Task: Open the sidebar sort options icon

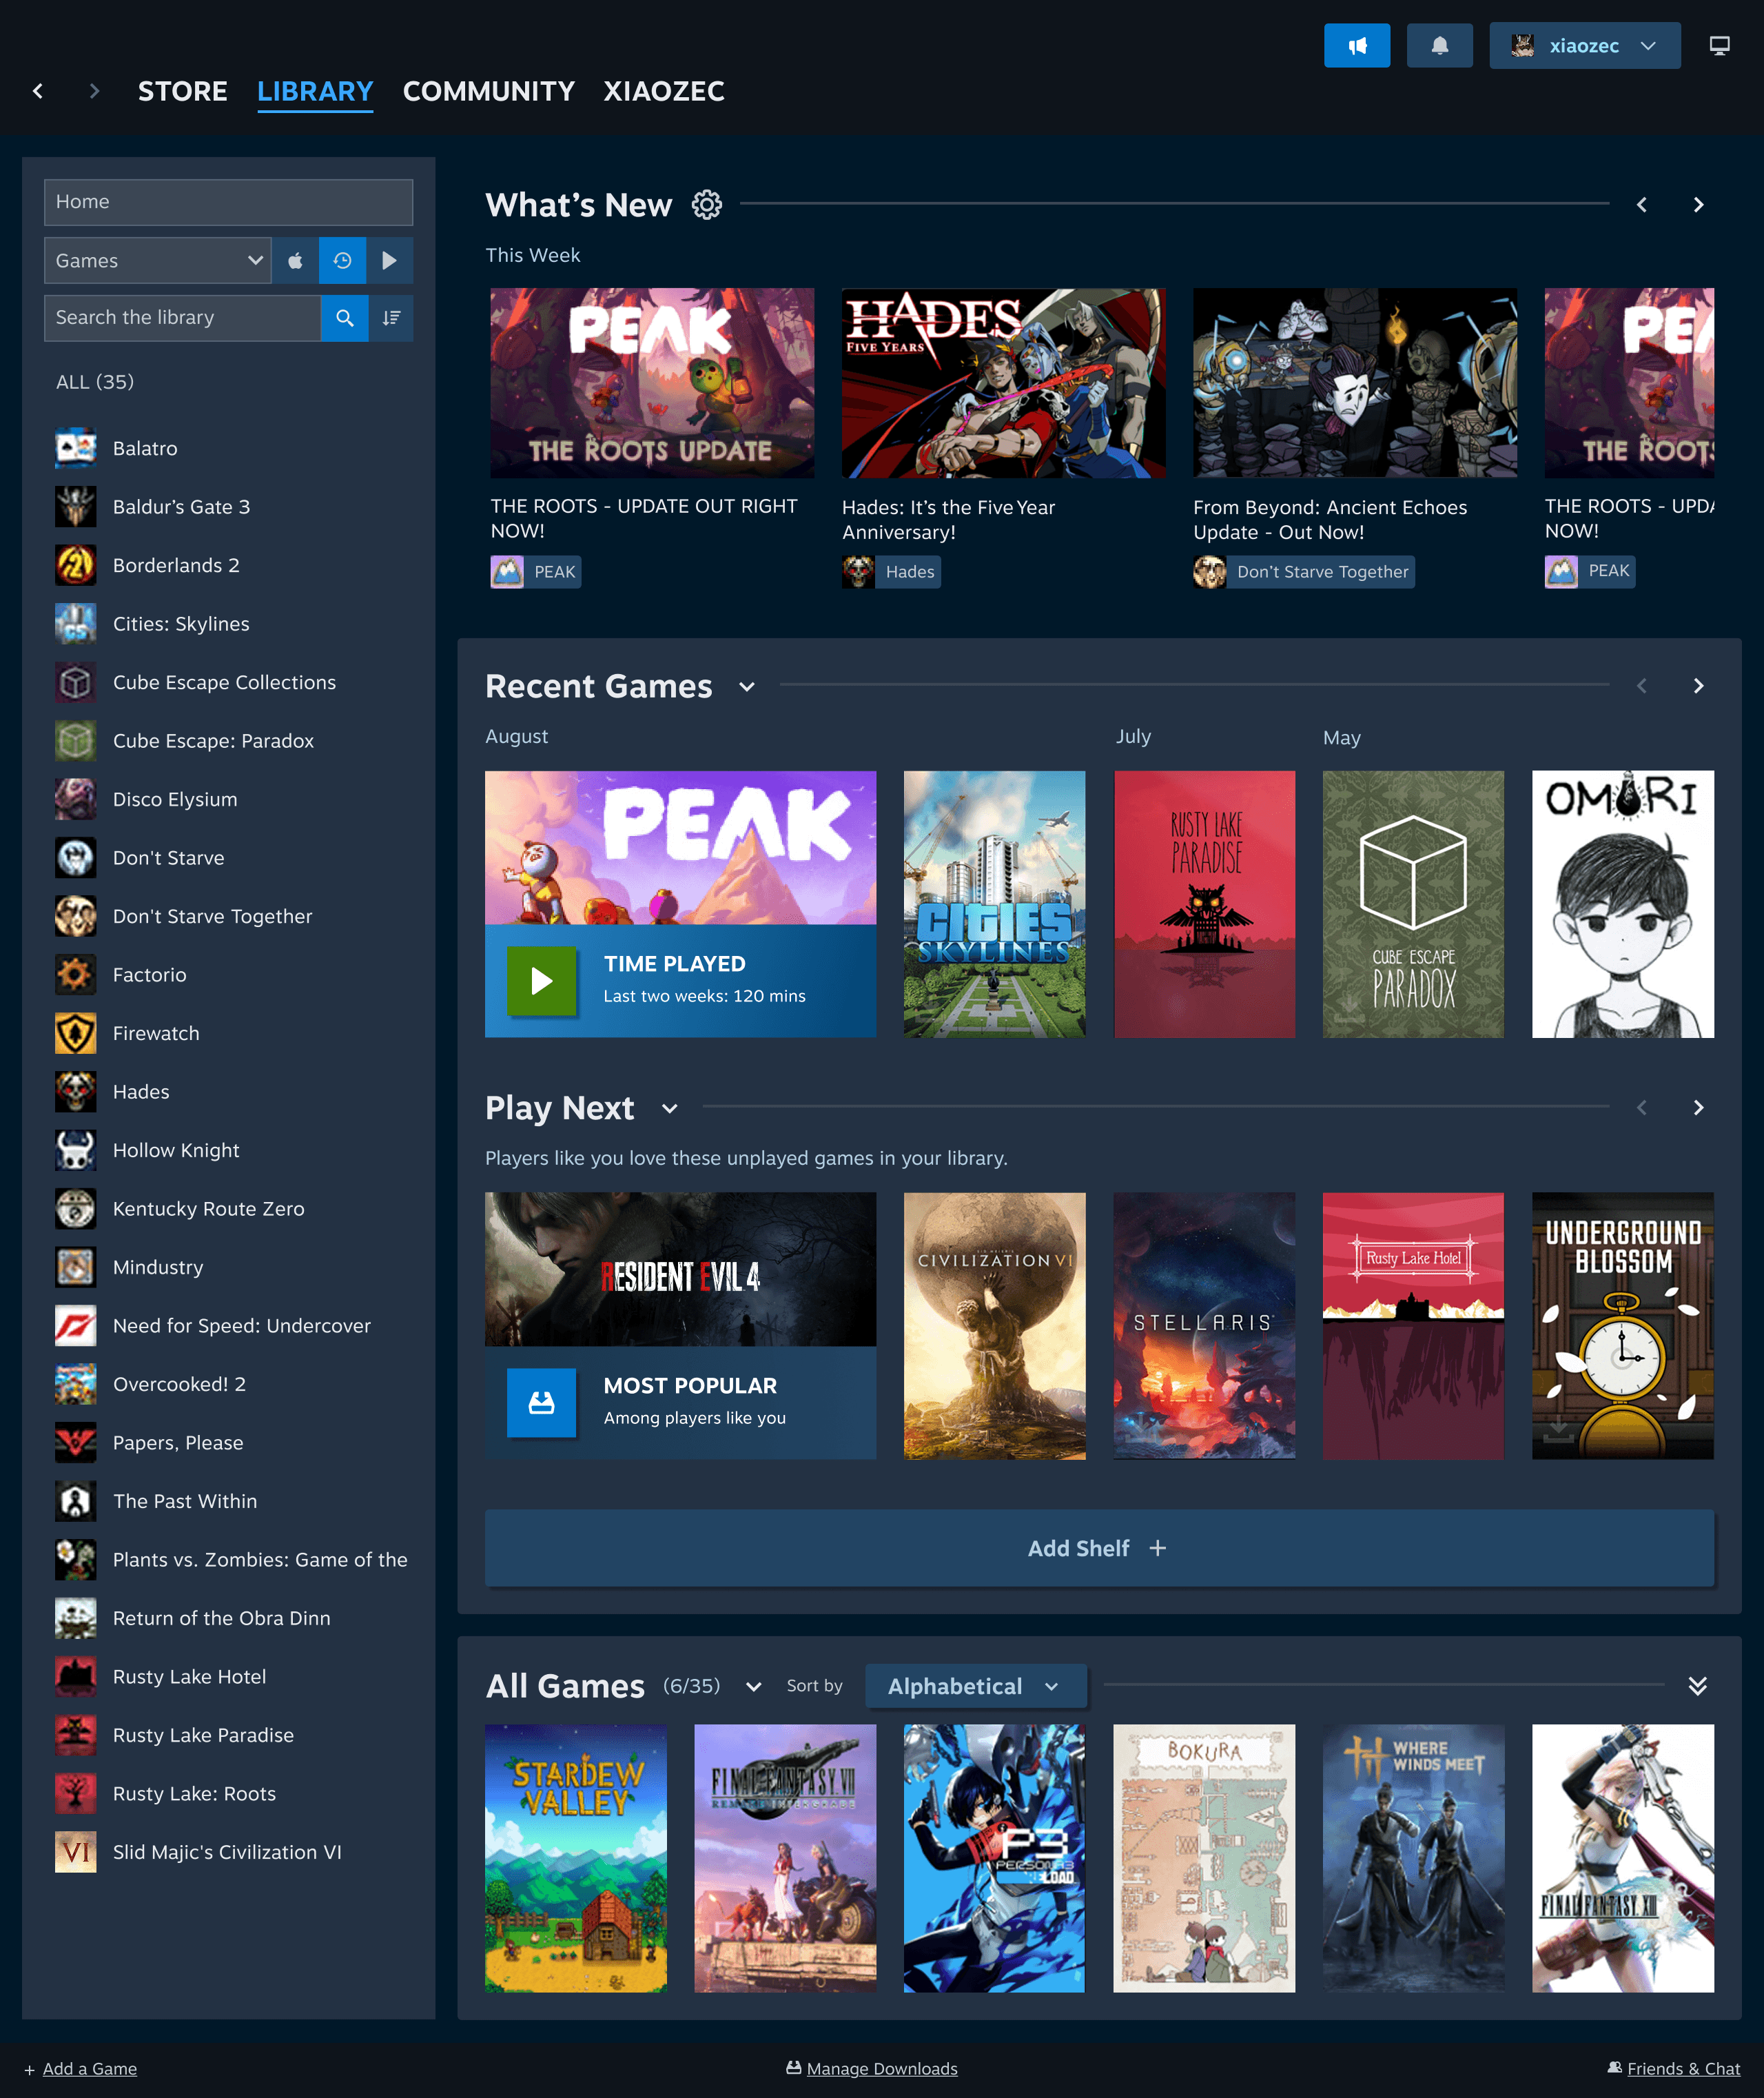Action: coord(391,318)
